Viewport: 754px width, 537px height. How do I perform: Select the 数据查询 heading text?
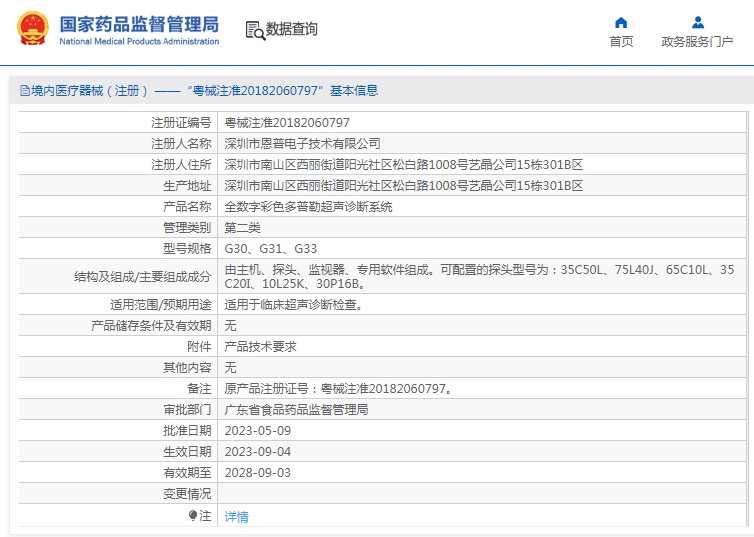pos(292,29)
